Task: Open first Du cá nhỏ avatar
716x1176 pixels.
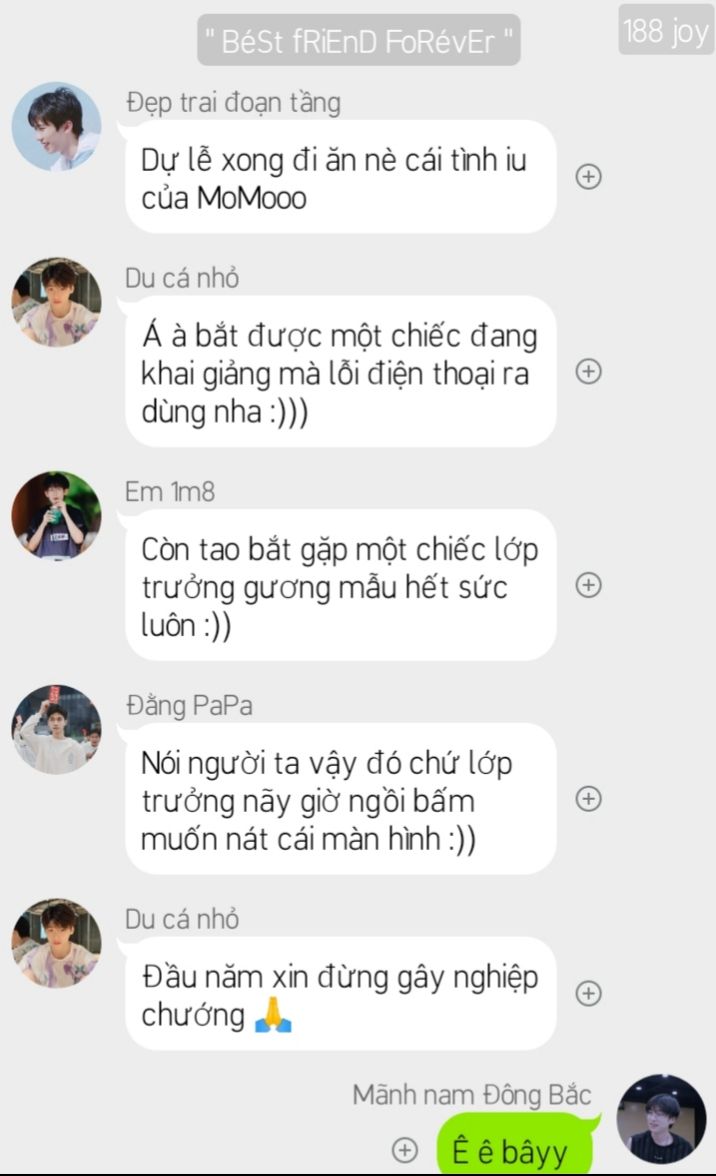Action: point(56,302)
